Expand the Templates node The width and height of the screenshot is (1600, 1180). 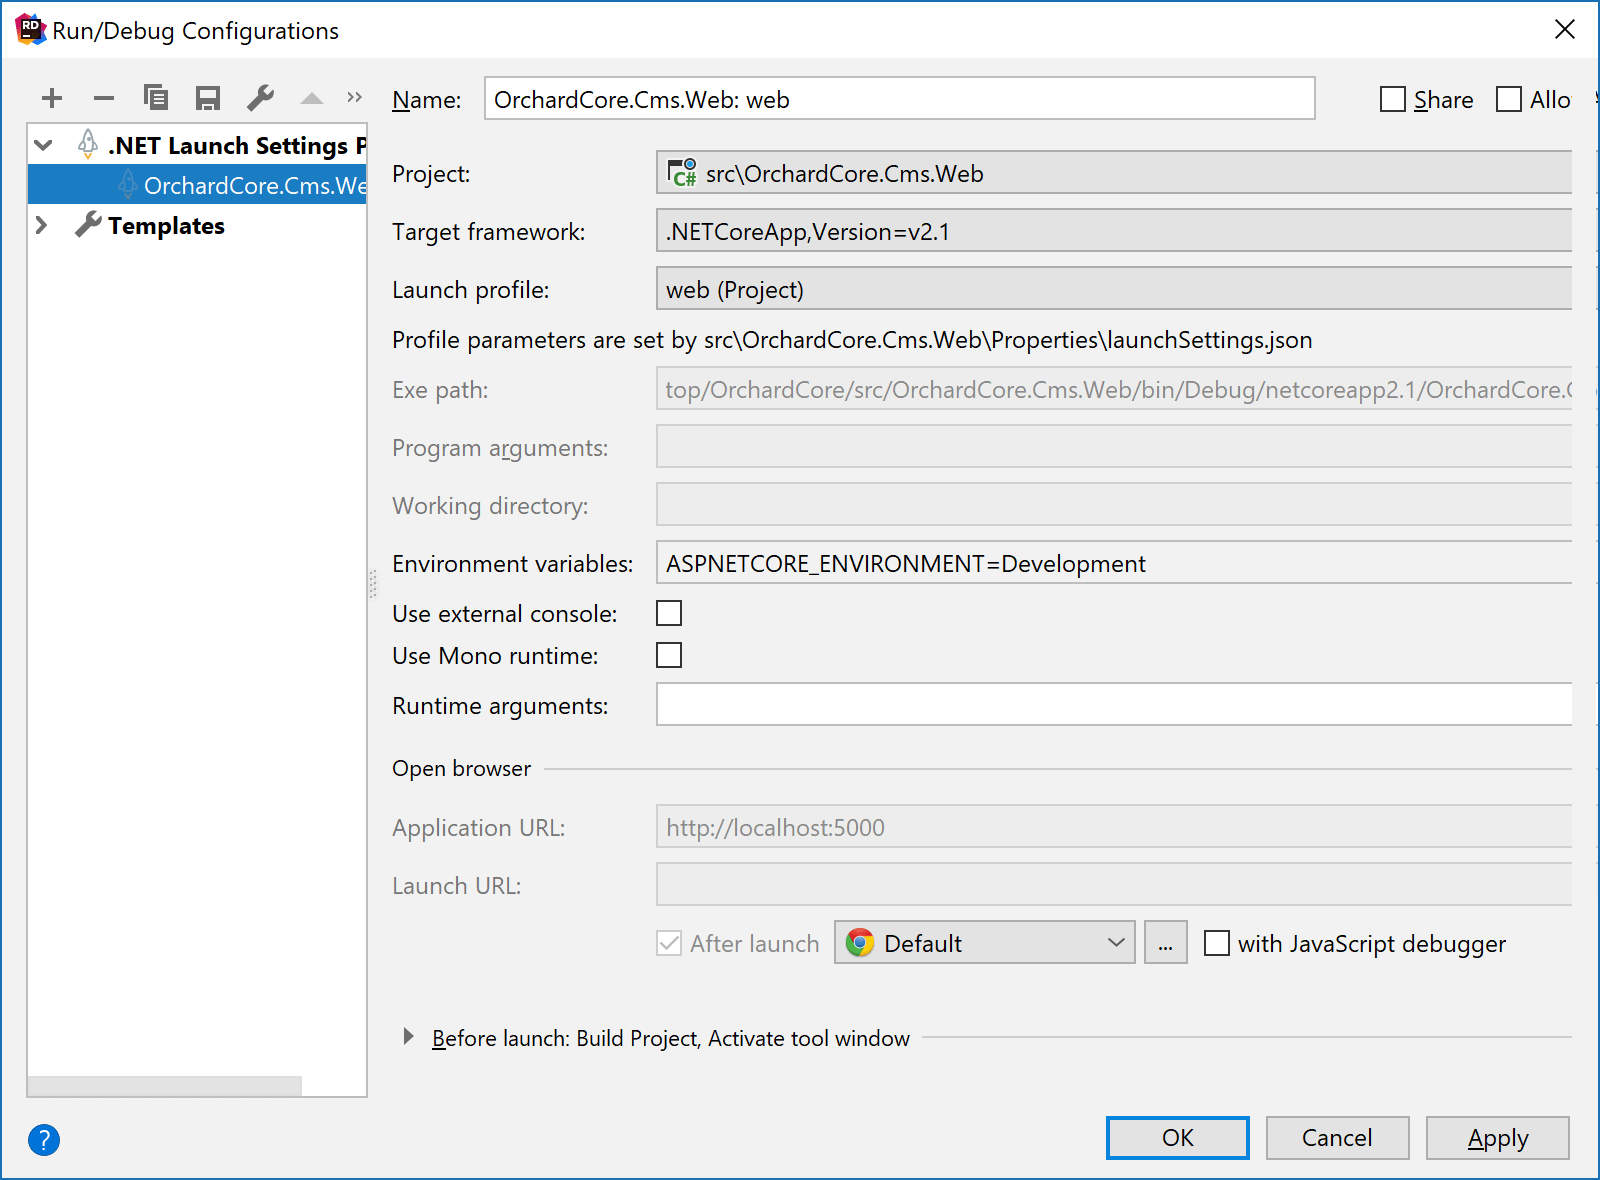(42, 225)
